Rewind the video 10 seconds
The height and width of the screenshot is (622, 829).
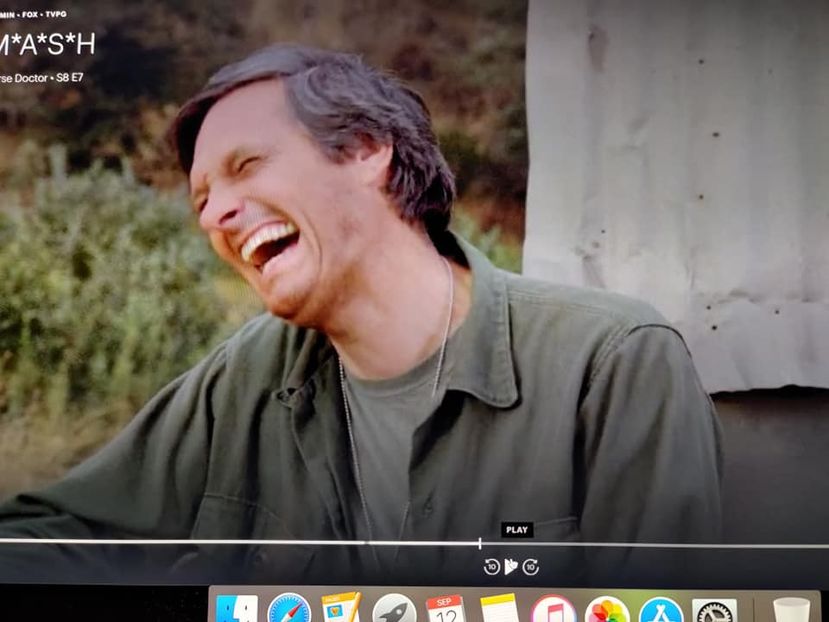point(492,567)
